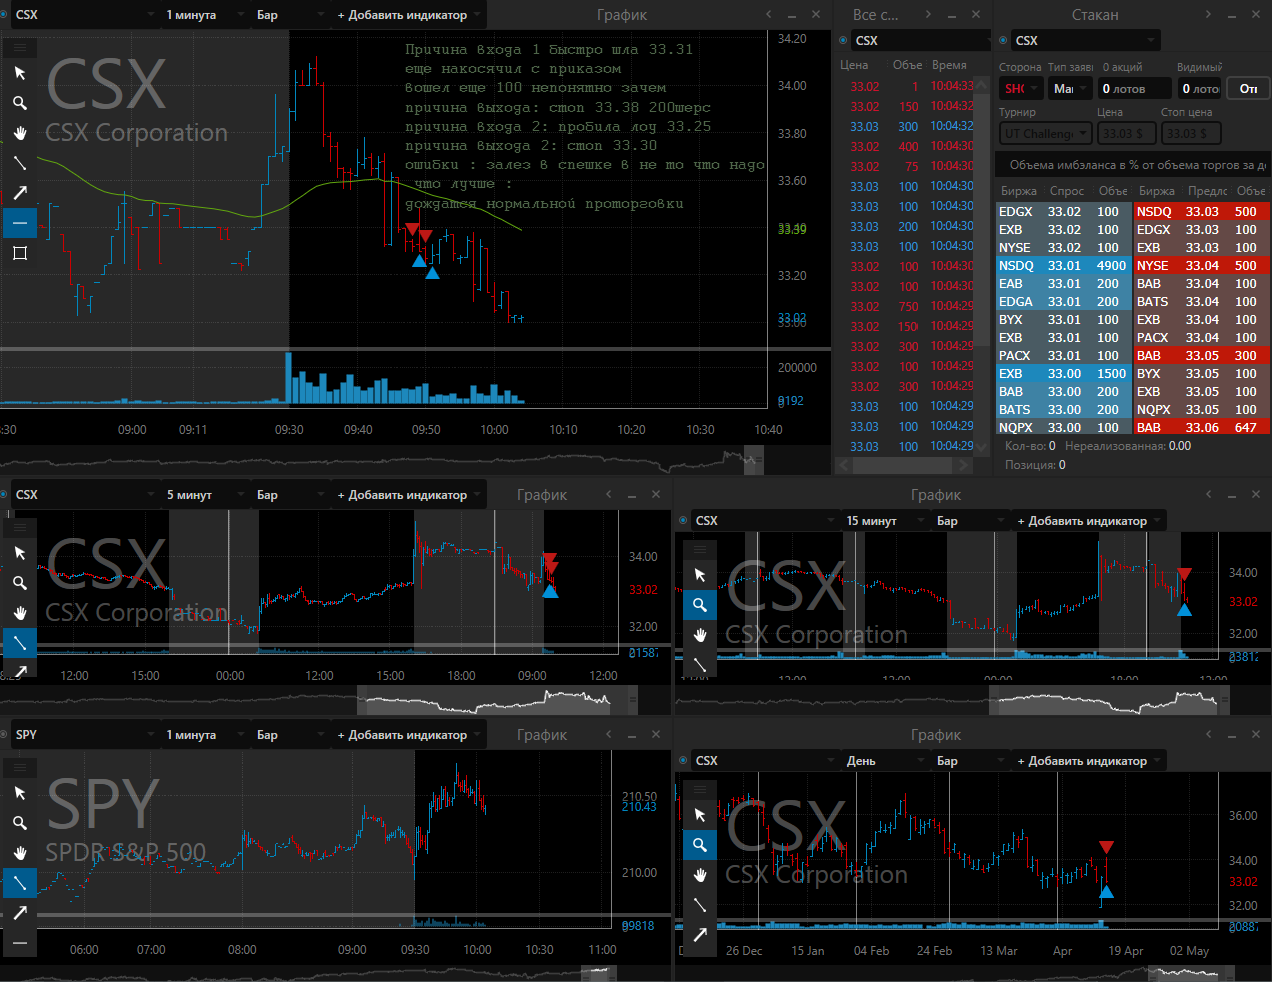The width and height of the screenshot is (1272, 982).
Task: Open SPY symbol dropdown
Action: (x=84, y=735)
